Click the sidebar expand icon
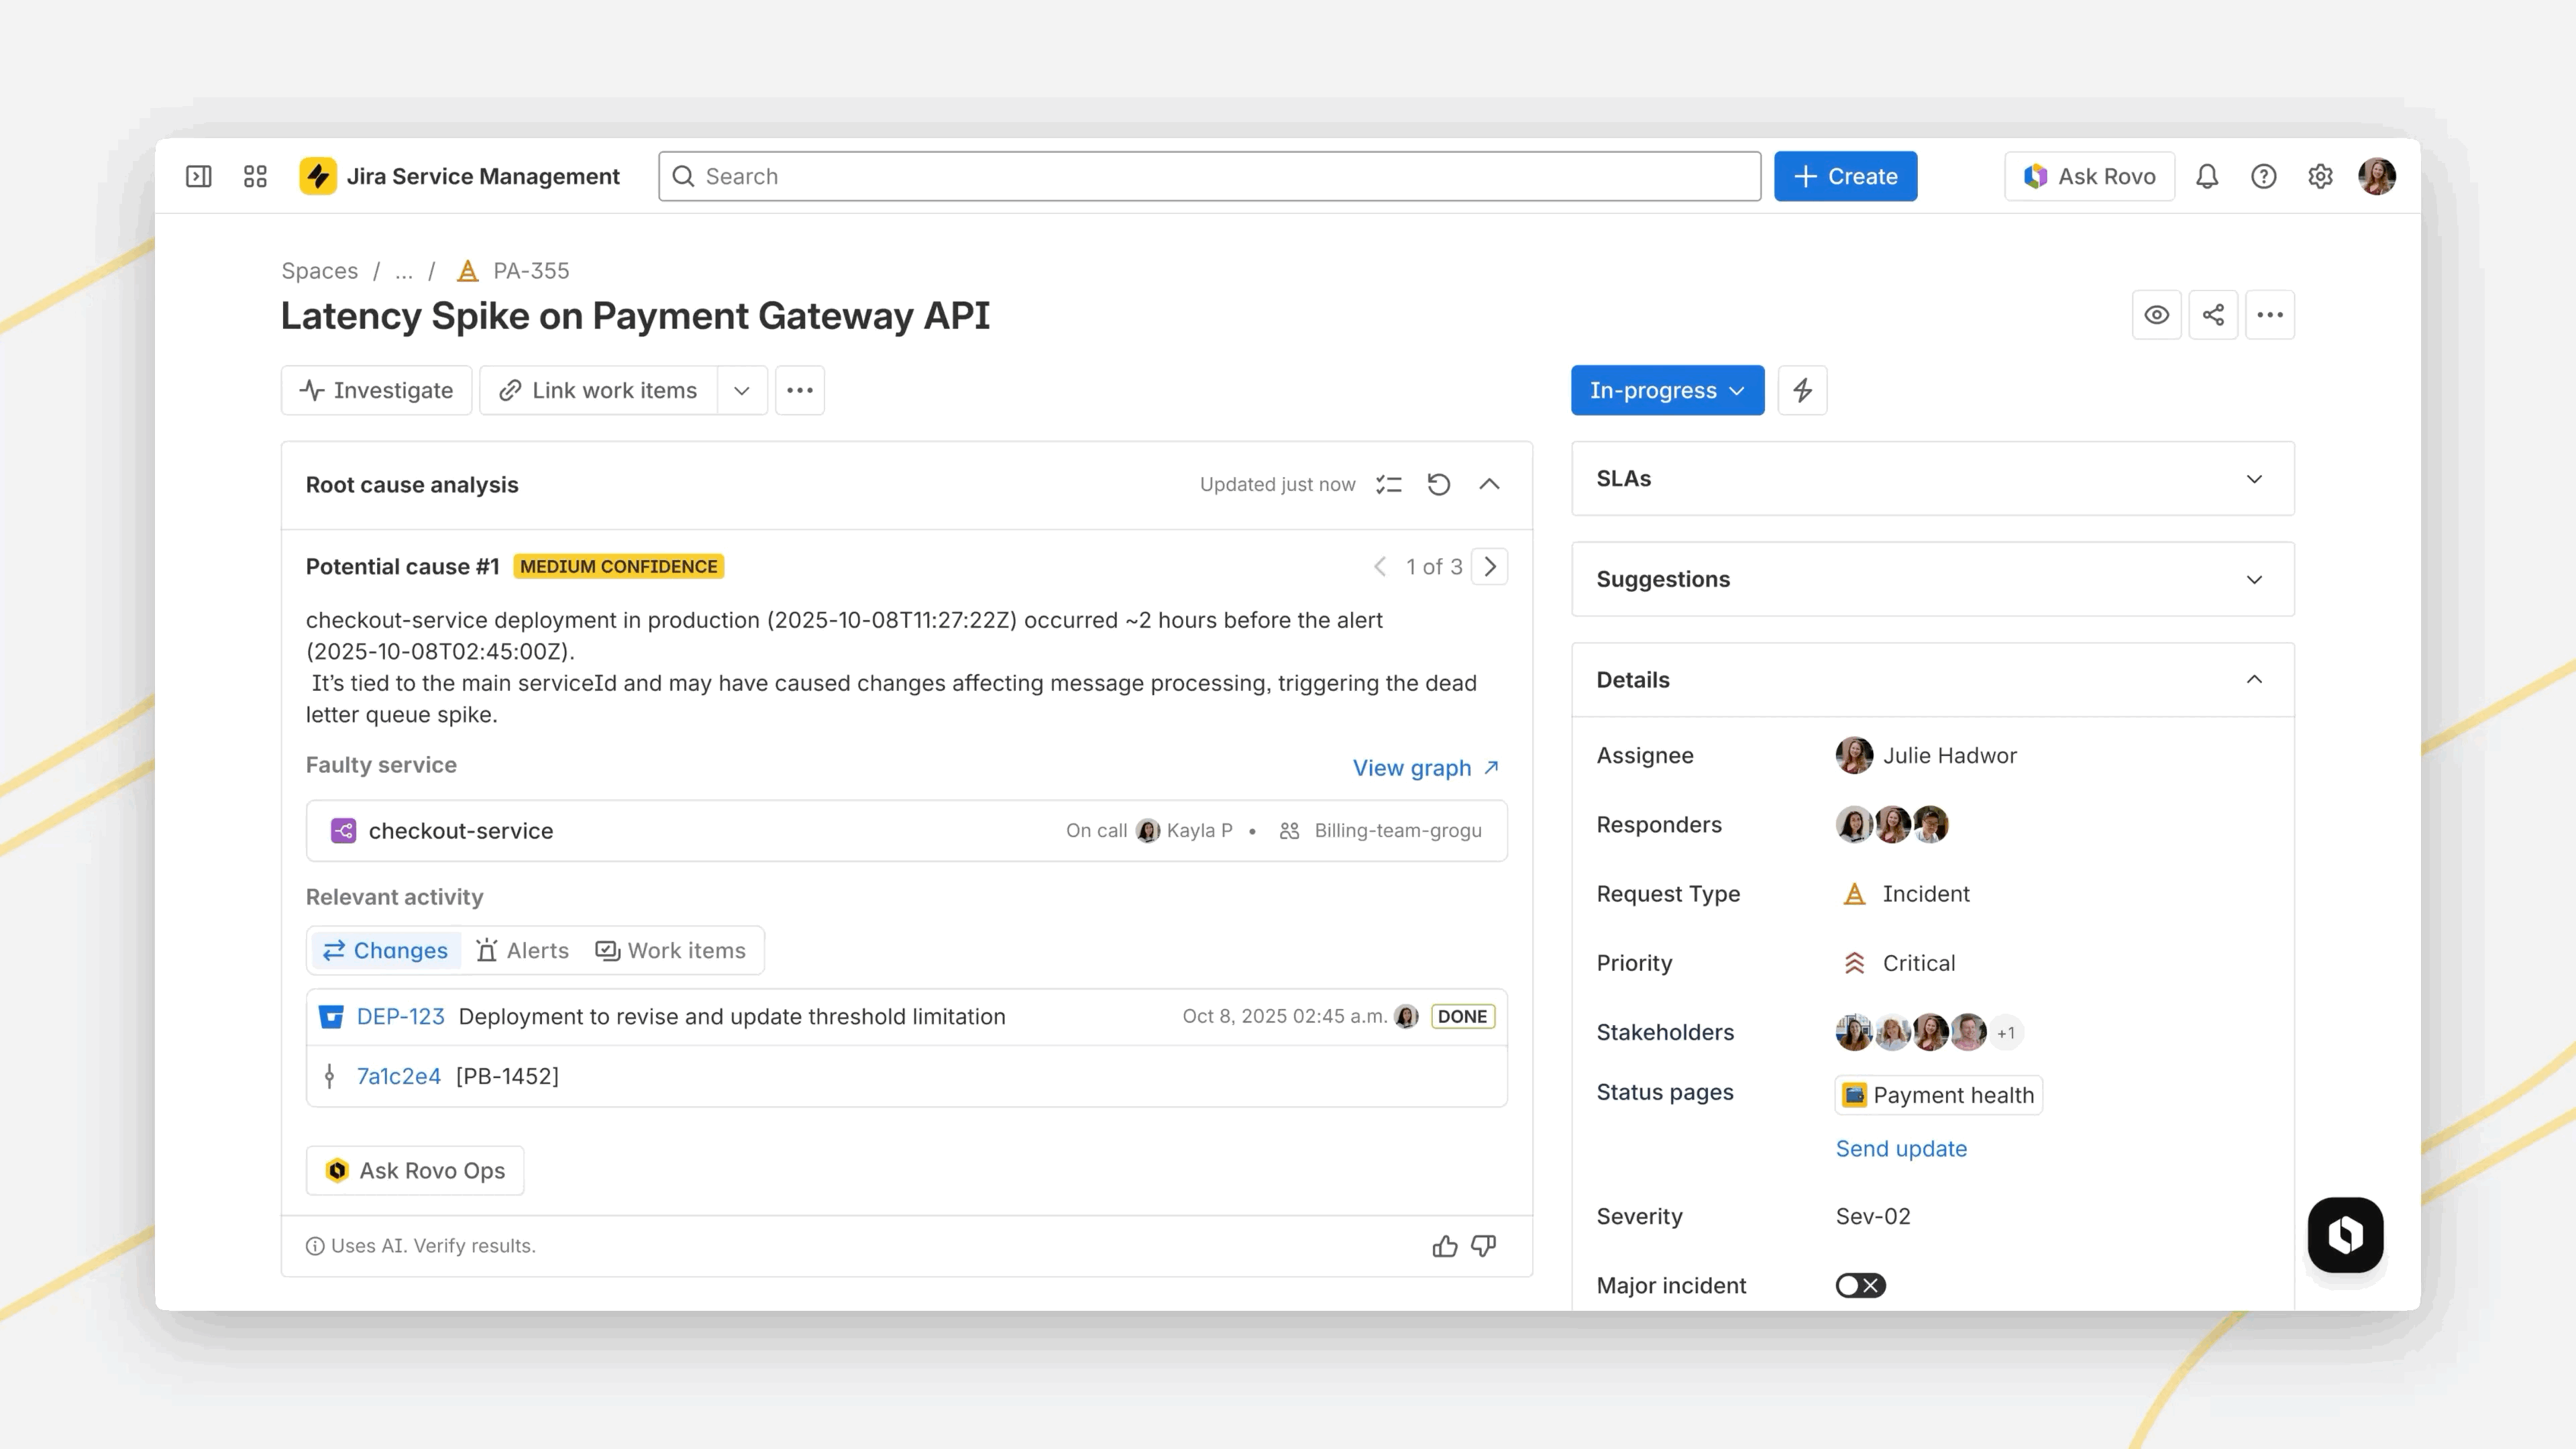This screenshot has height=1449, width=2576. pyautogui.click(x=198, y=176)
